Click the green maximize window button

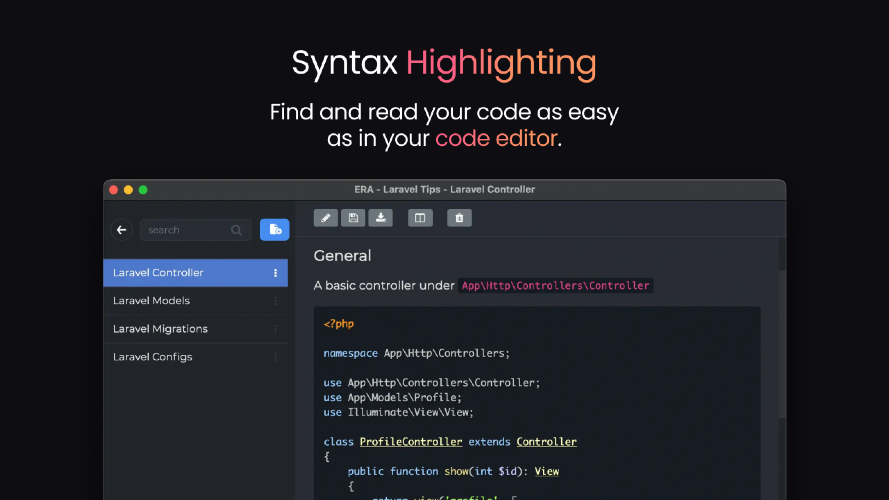[143, 190]
